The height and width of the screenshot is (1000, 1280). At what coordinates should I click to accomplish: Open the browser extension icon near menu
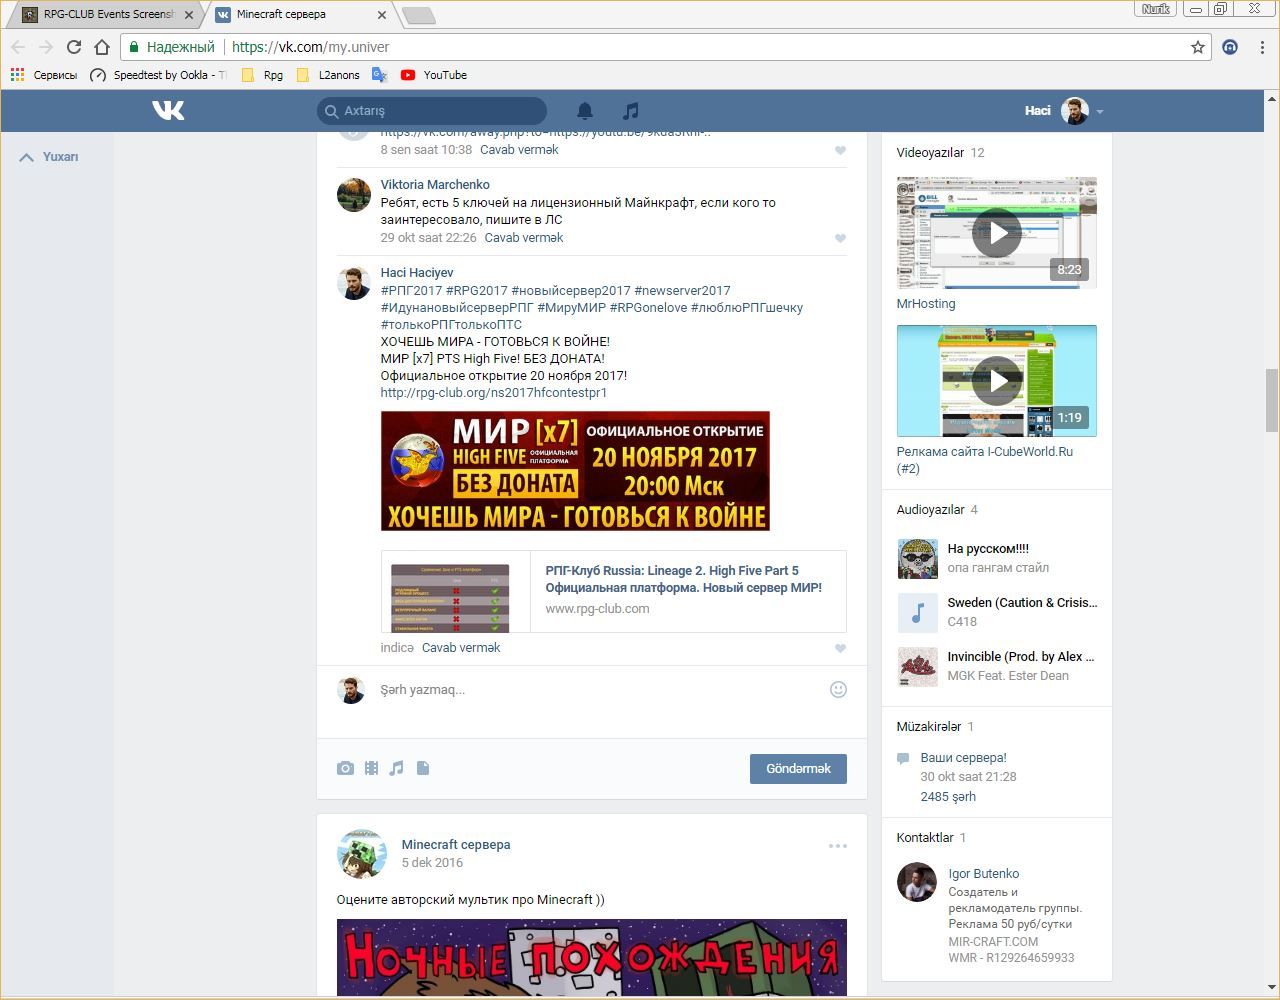[x=1230, y=47]
